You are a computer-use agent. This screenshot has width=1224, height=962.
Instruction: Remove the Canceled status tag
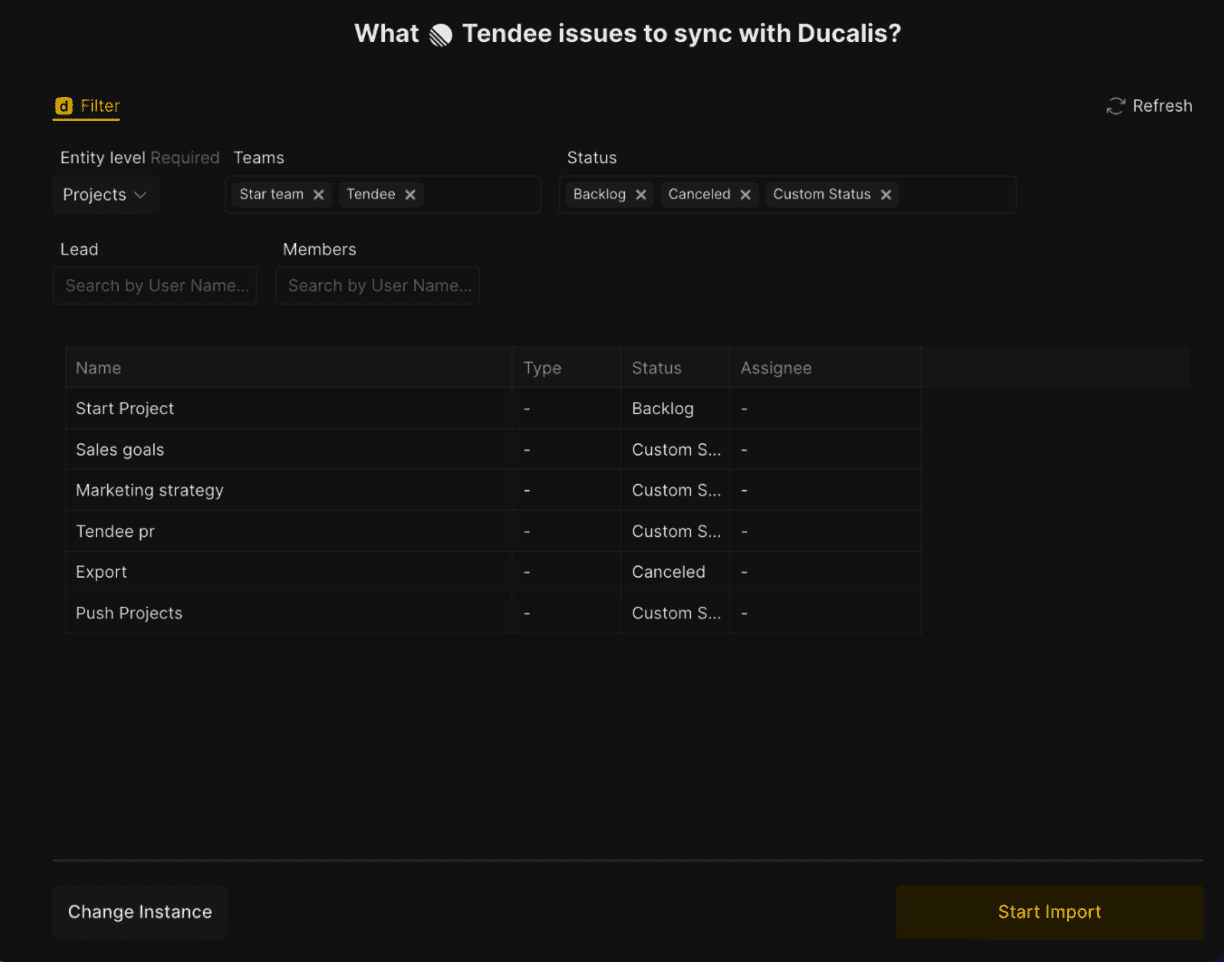[745, 195]
